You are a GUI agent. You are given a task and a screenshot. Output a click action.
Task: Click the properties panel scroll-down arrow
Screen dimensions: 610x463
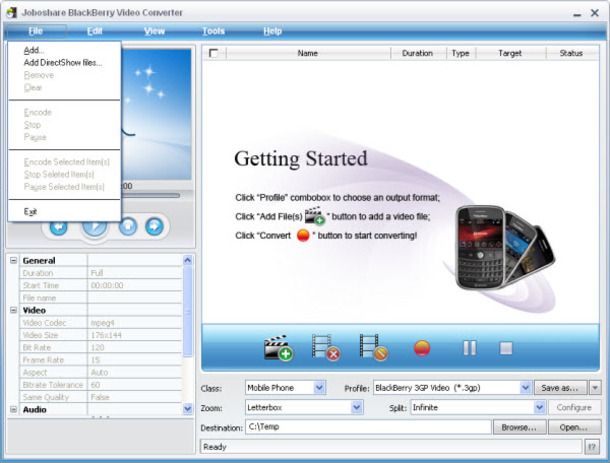coord(188,409)
